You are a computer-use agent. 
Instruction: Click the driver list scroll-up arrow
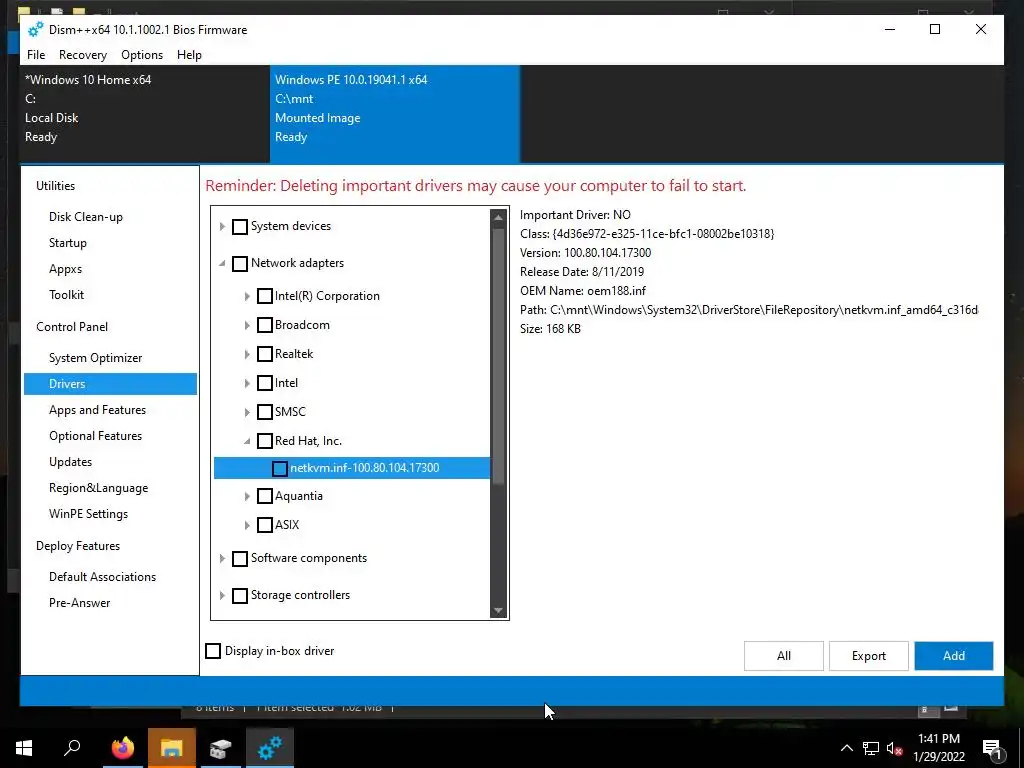coord(498,217)
